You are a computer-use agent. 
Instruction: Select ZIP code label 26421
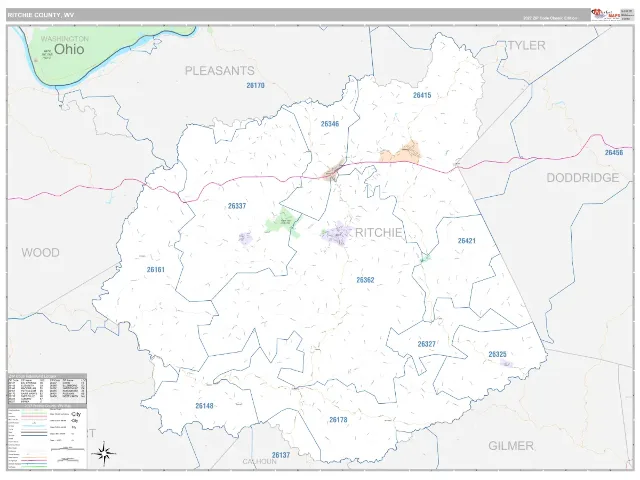[467, 240]
